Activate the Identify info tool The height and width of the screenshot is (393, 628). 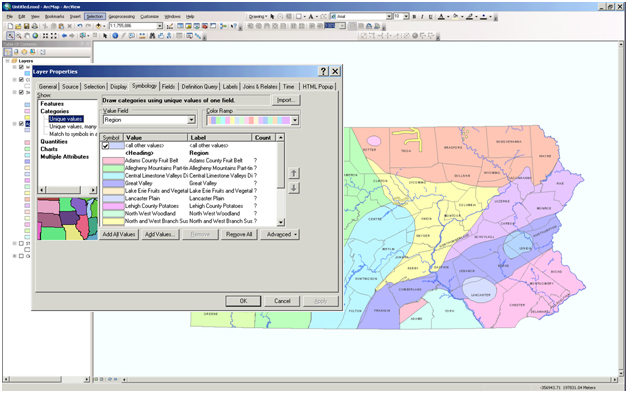tap(115, 36)
